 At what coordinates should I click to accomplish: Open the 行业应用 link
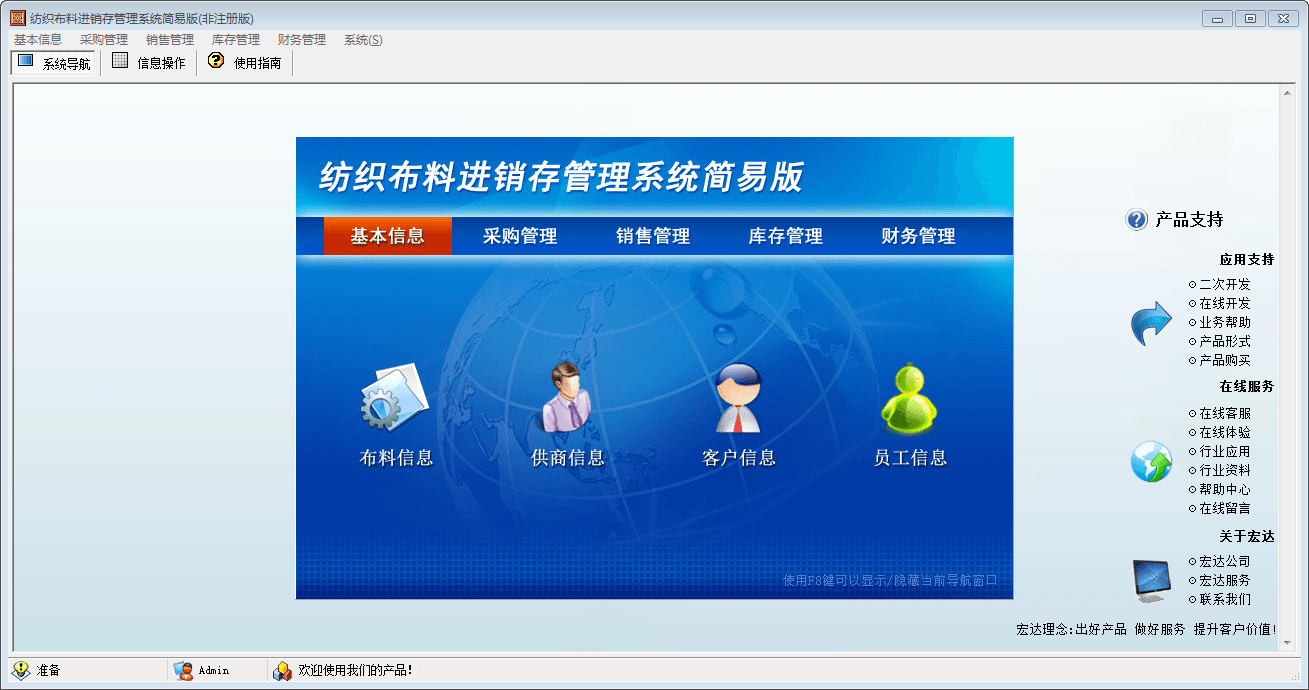pyautogui.click(x=1225, y=451)
